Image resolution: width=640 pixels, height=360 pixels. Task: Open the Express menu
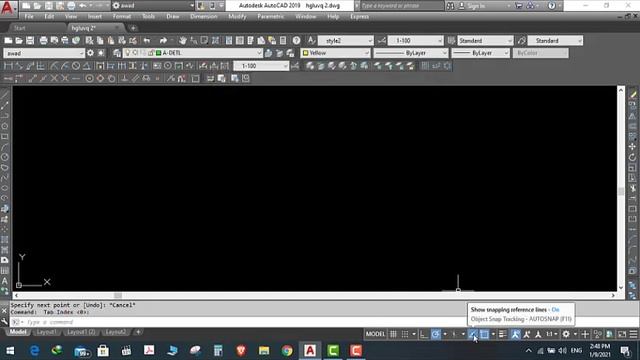coord(359,17)
